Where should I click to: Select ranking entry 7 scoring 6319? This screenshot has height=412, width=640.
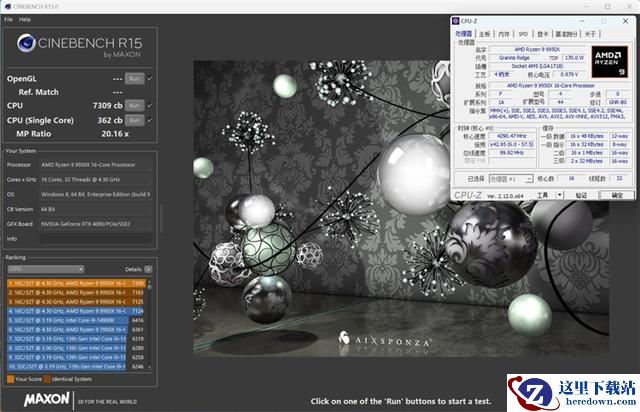(76, 339)
